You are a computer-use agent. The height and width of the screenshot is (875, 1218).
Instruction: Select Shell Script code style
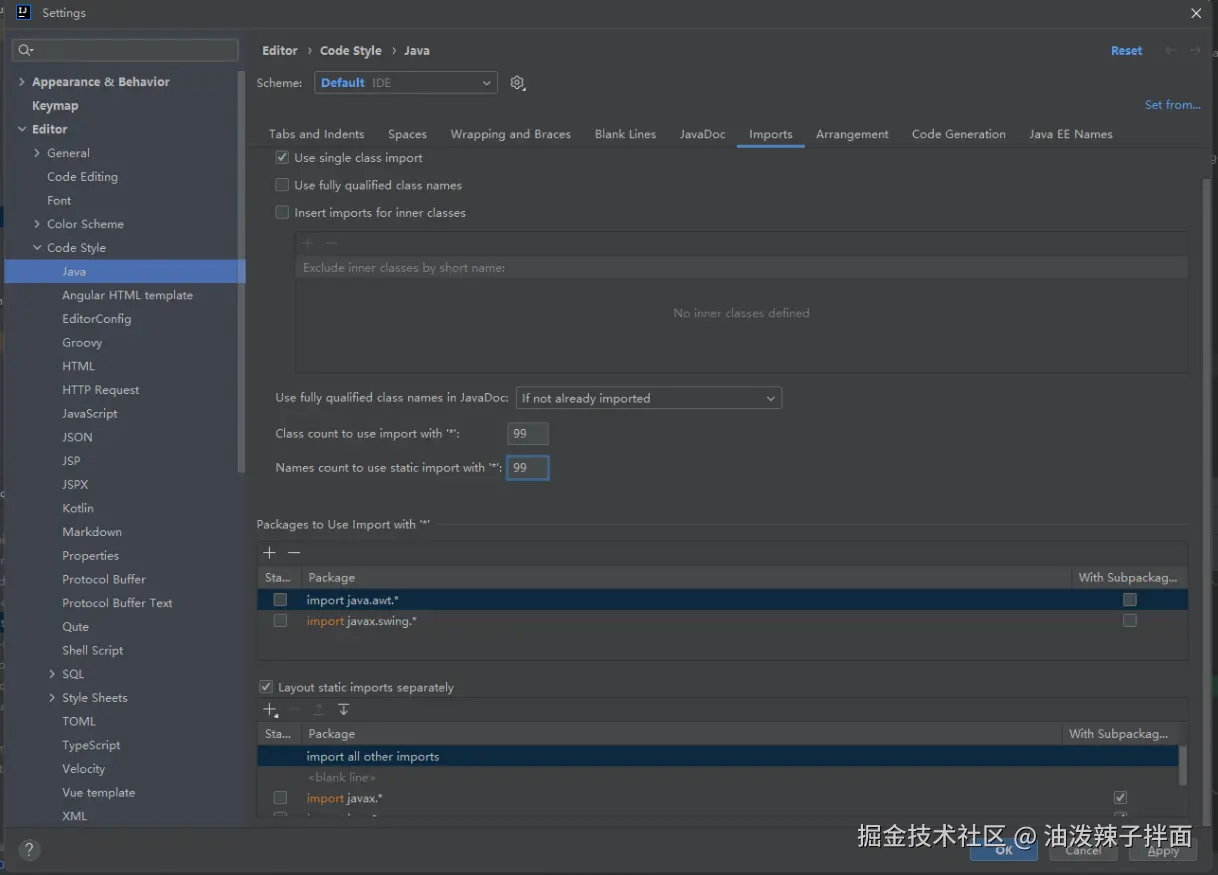pyautogui.click(x=93, y=650)
